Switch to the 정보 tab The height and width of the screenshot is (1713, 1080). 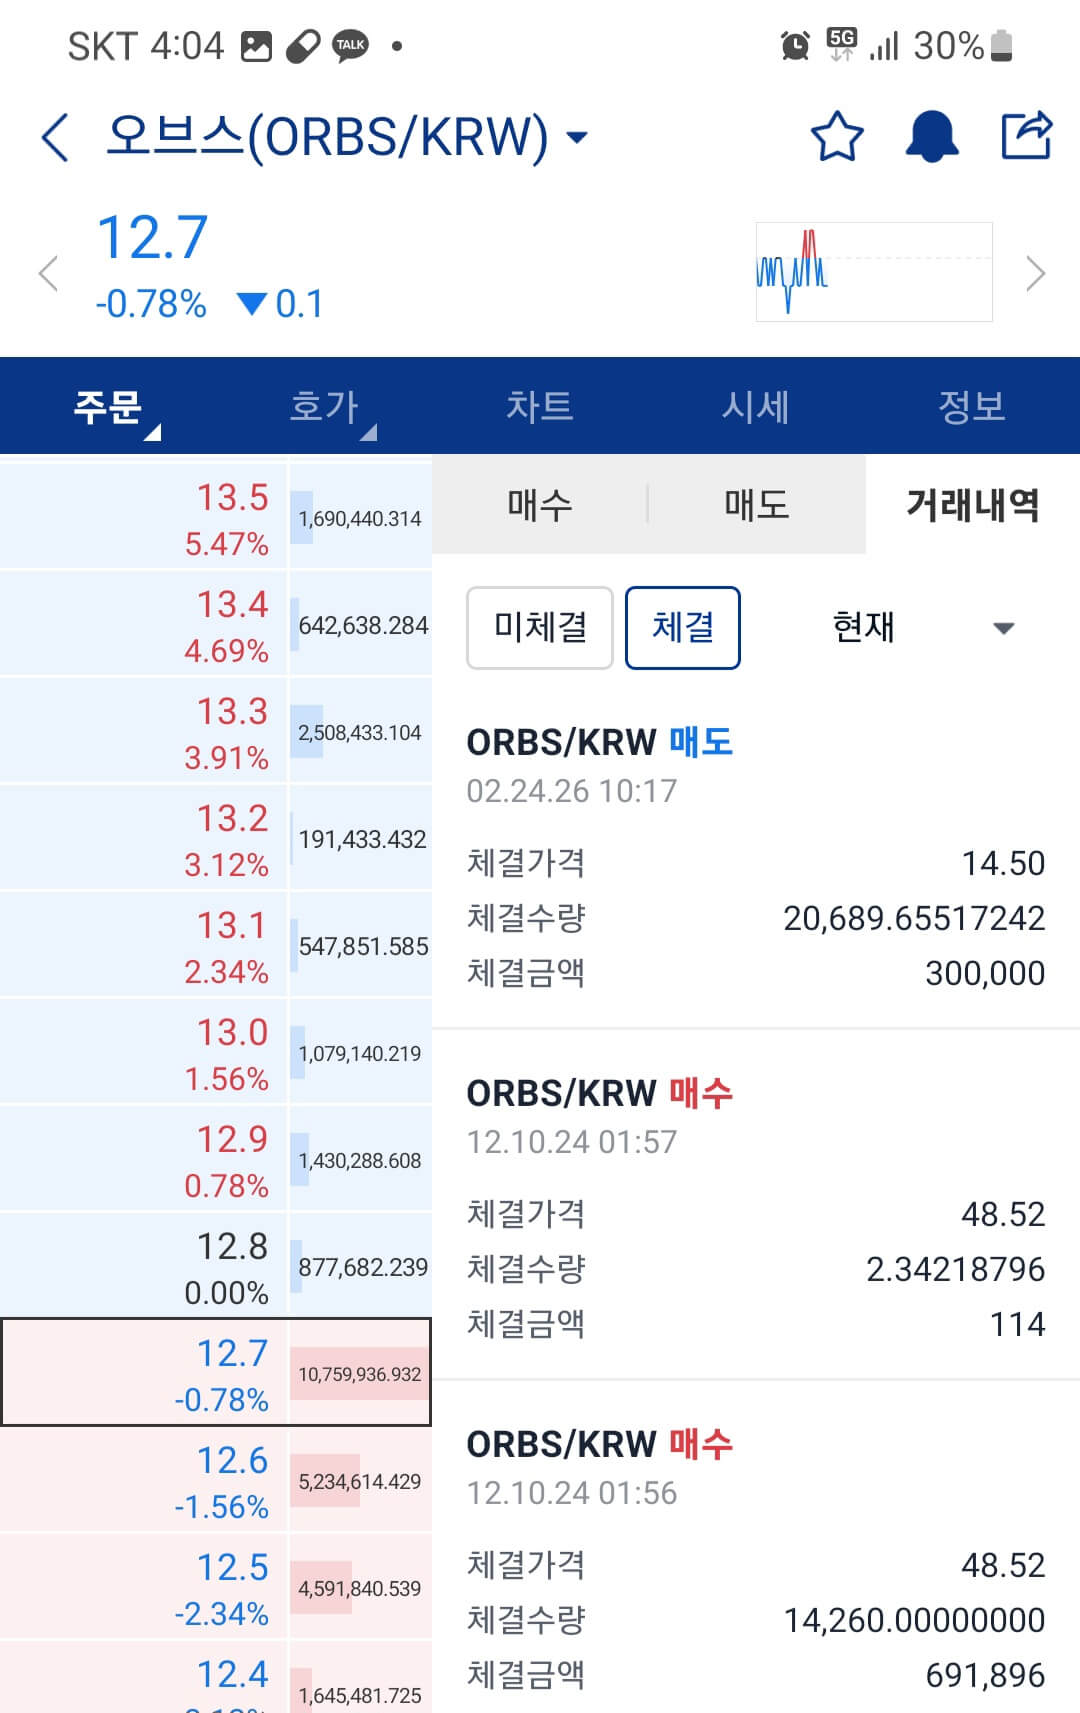point(972,406)
